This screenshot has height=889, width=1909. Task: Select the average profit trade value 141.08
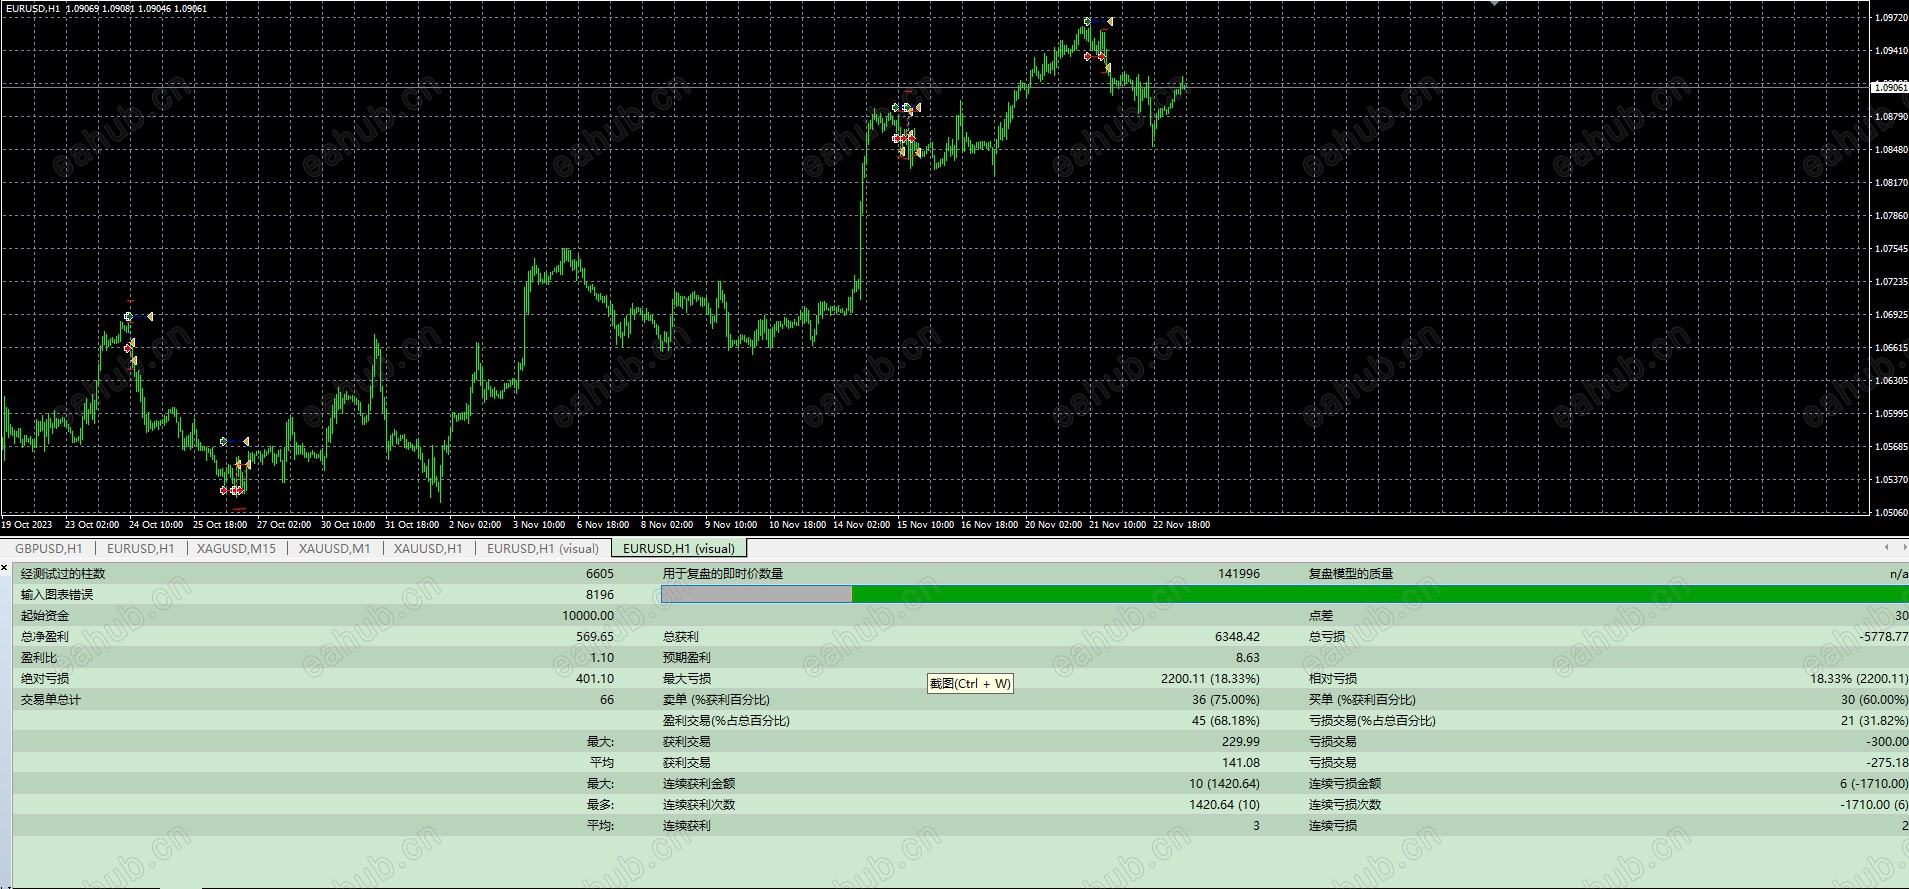coord(1241,763)
